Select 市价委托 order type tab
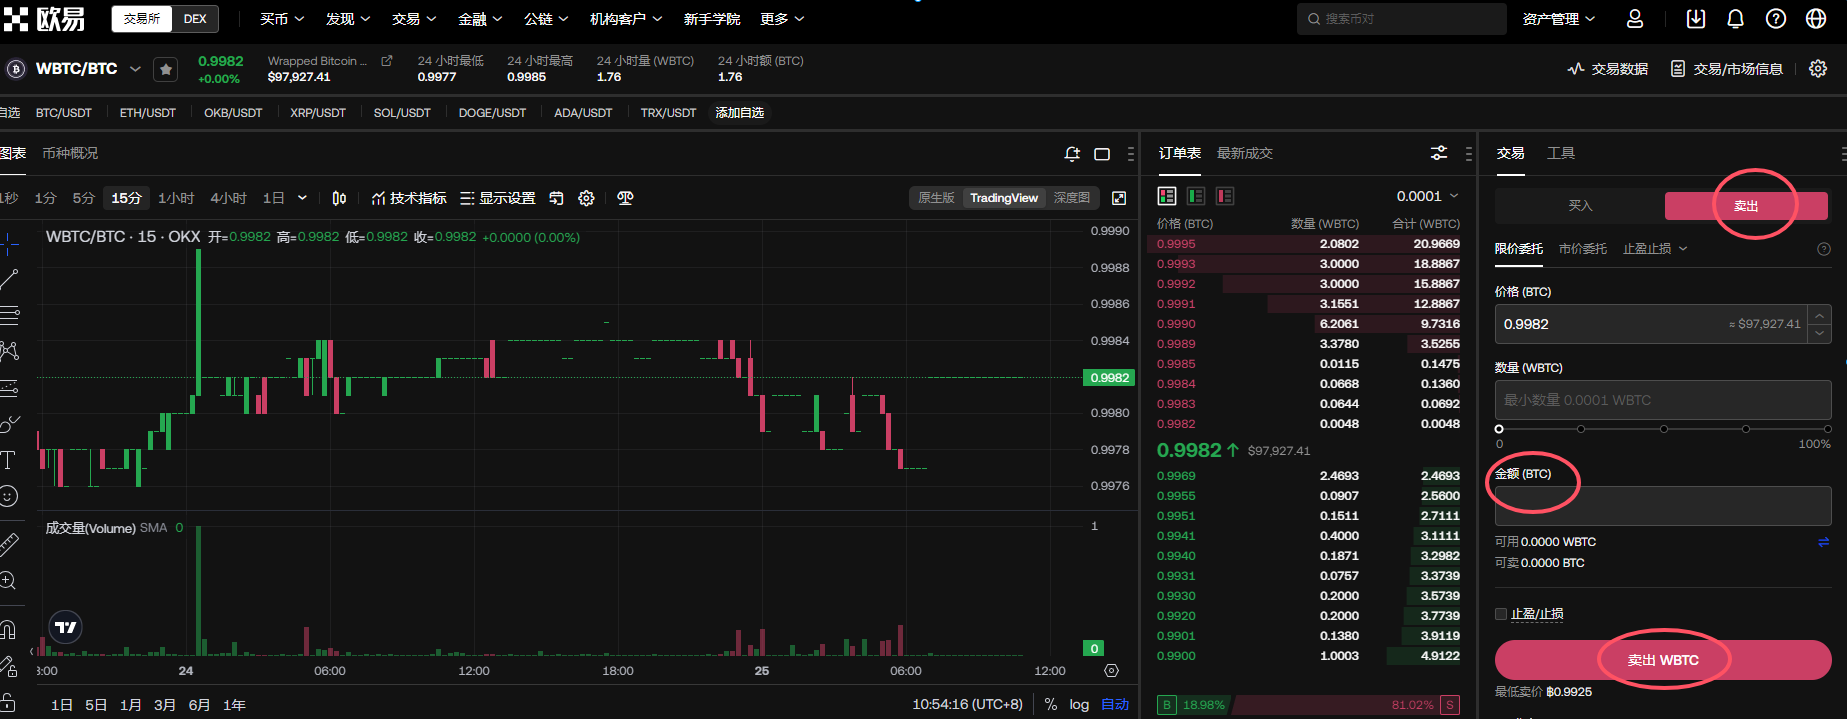The height and width of the screenshot is (719, 1847). 1582,249
